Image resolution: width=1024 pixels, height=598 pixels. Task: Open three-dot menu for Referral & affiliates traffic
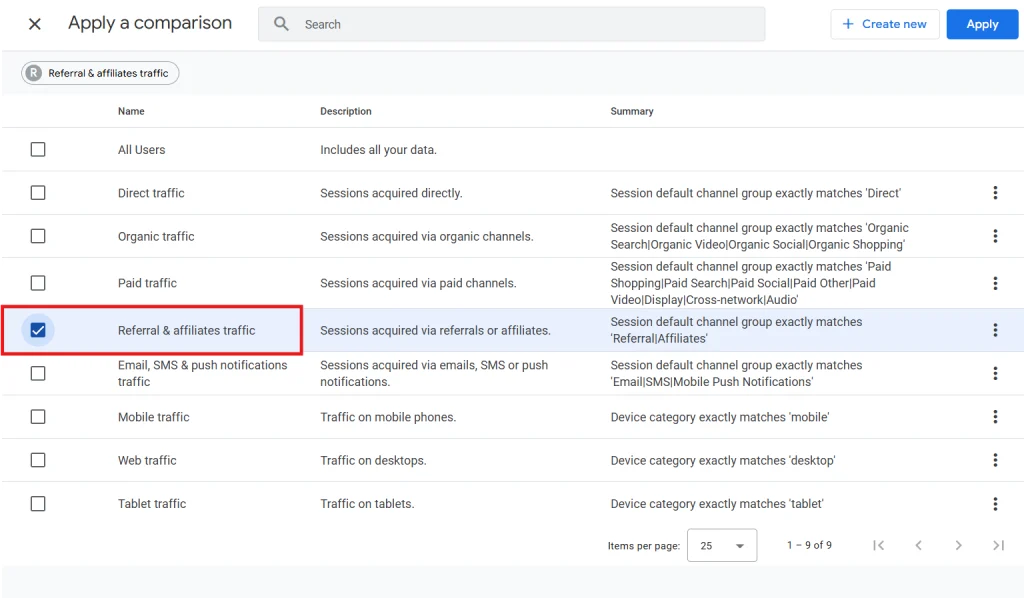(x=995, y=330)
